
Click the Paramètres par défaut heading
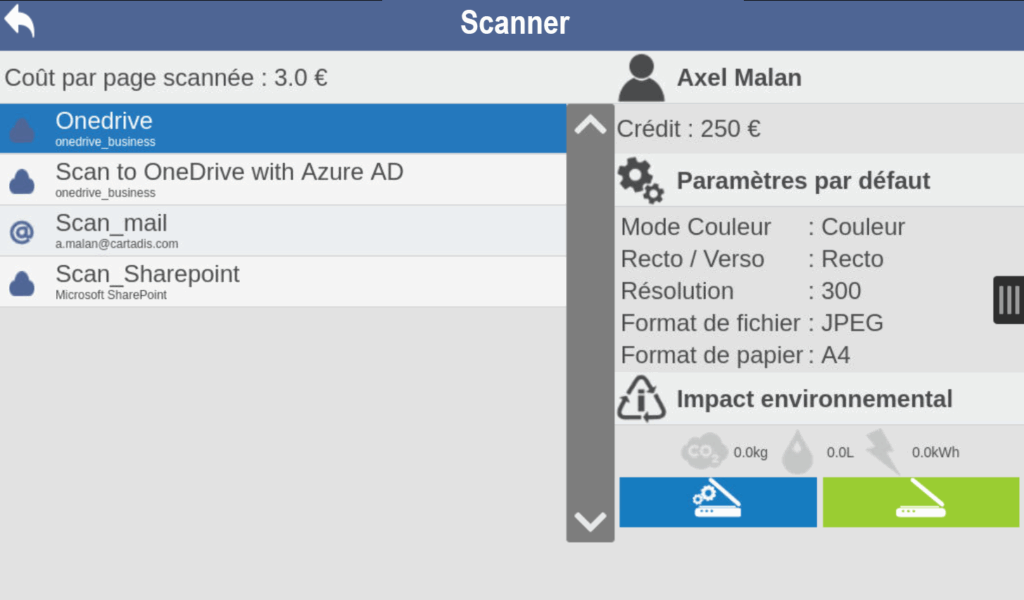pyautogui.click(x=803, y=181)
